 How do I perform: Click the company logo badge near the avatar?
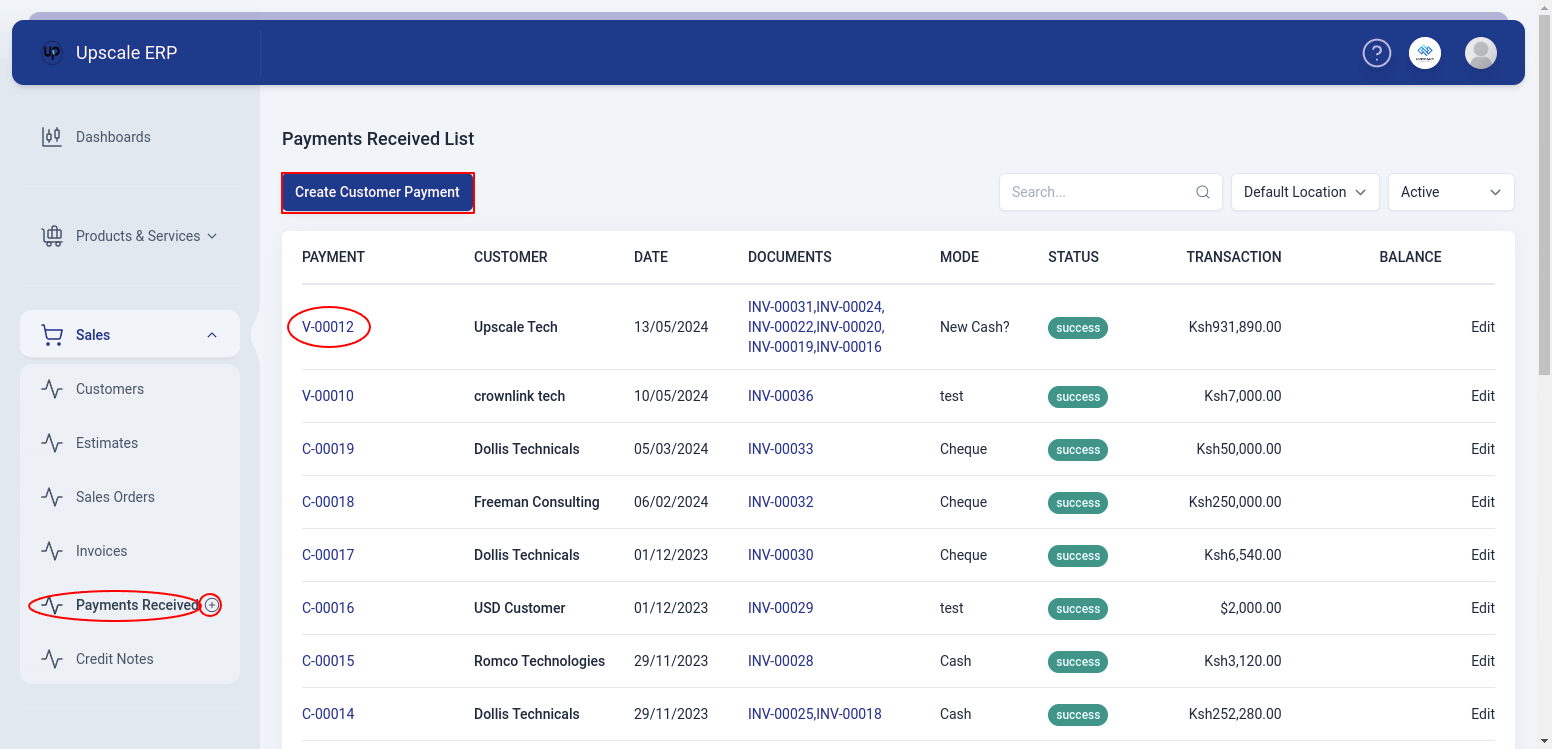(1425, 52)
